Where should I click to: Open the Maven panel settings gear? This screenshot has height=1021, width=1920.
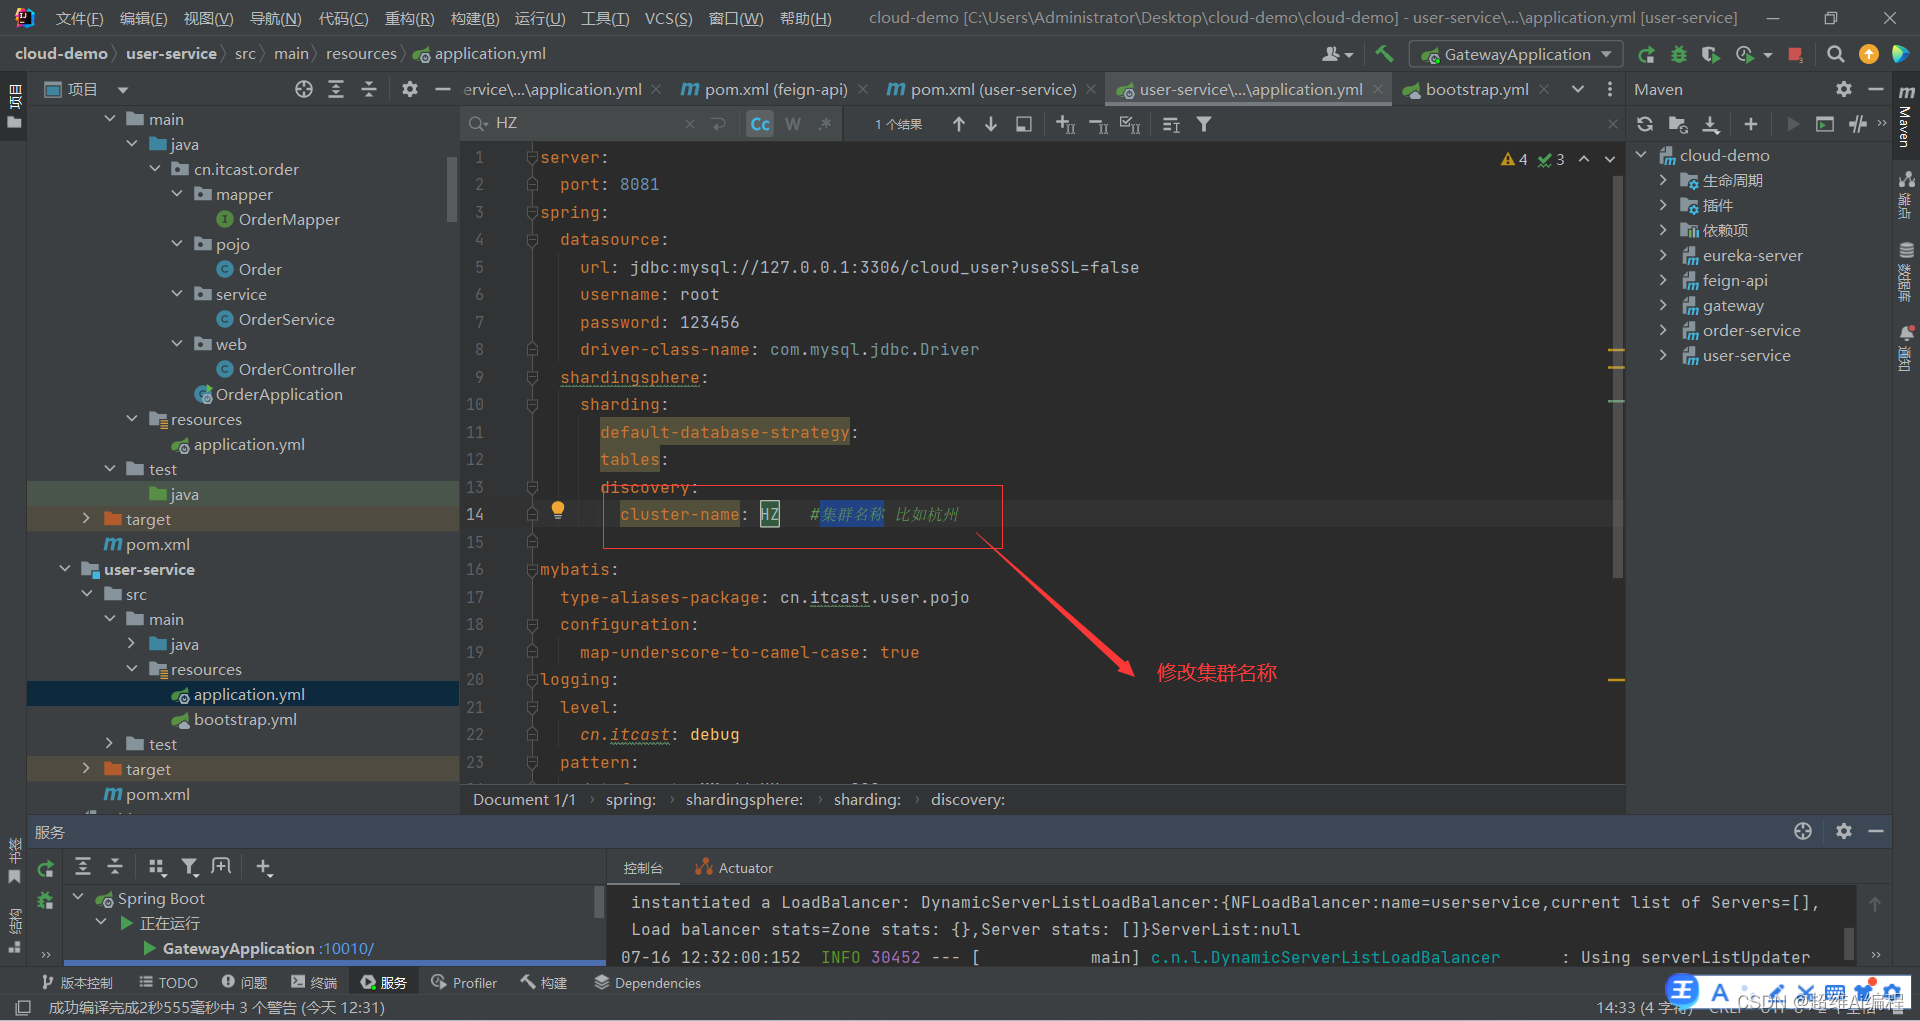[x=1844, y=89]
